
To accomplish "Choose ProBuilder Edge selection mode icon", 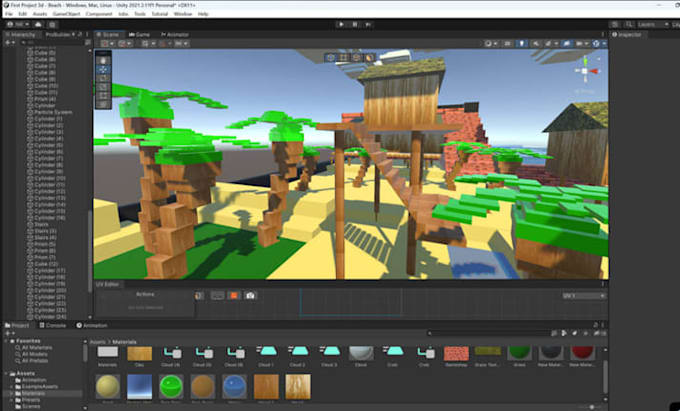I will click(356, 57).
